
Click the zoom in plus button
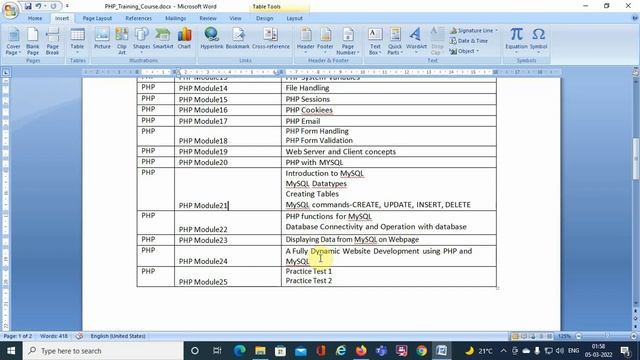(x=634, y=336)
